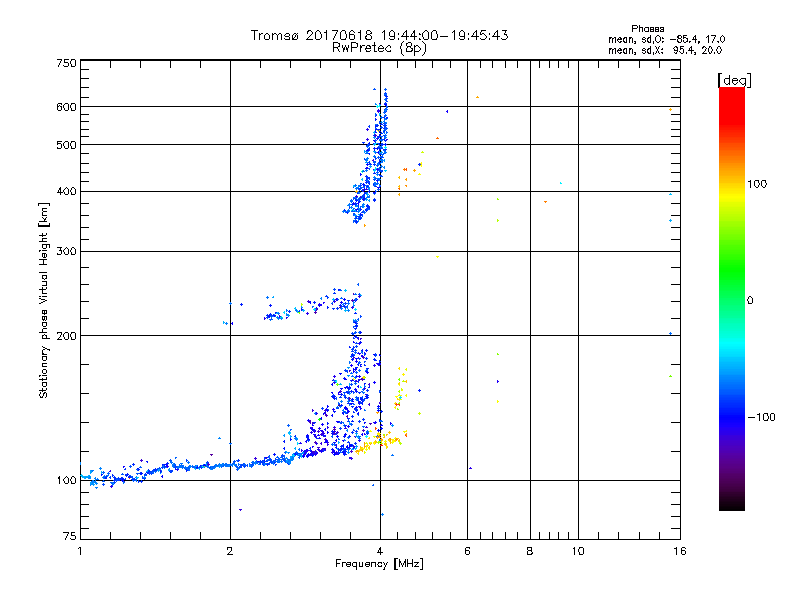Click the blue region near -100 on the color bar
800x600 pixels.
(732, 416)
